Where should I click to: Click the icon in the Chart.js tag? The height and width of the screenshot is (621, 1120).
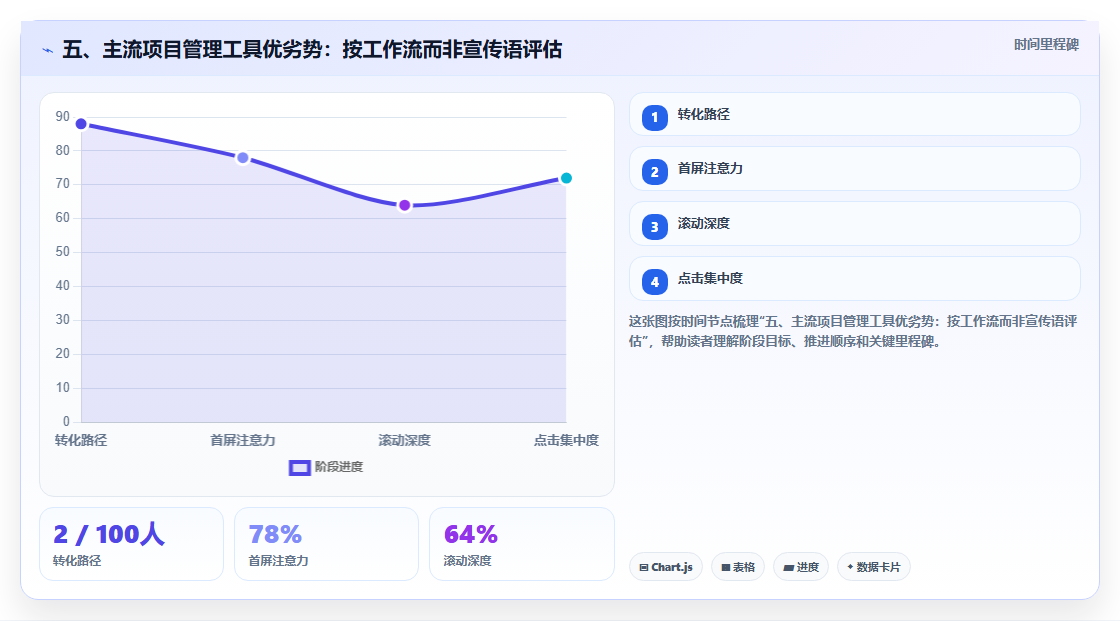click(x=644, y=567)
